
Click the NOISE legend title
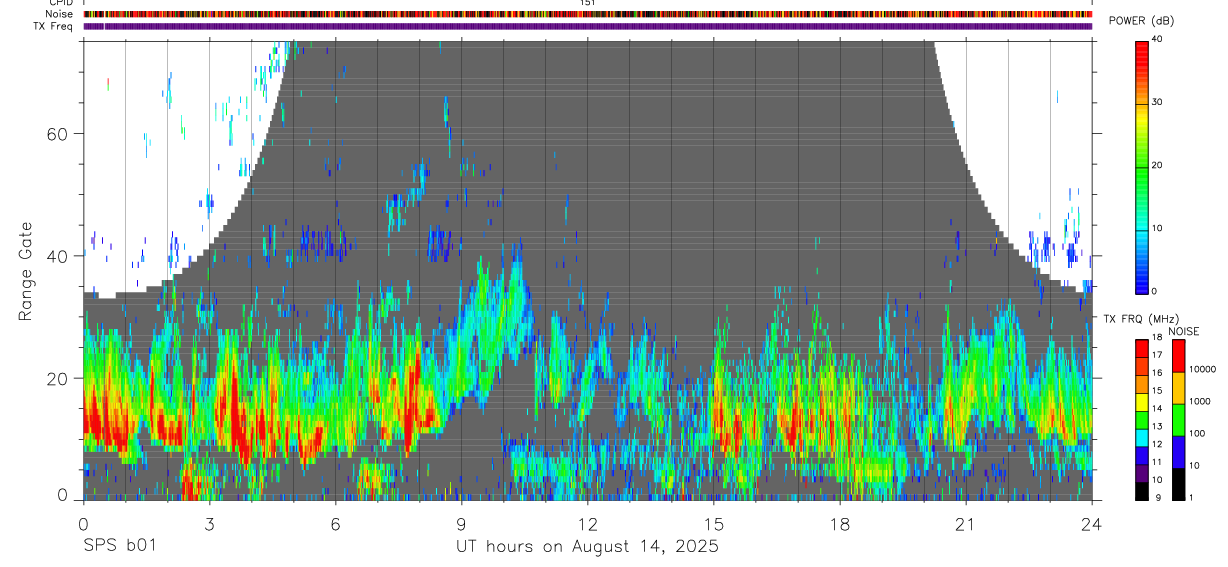point(1183,331)
